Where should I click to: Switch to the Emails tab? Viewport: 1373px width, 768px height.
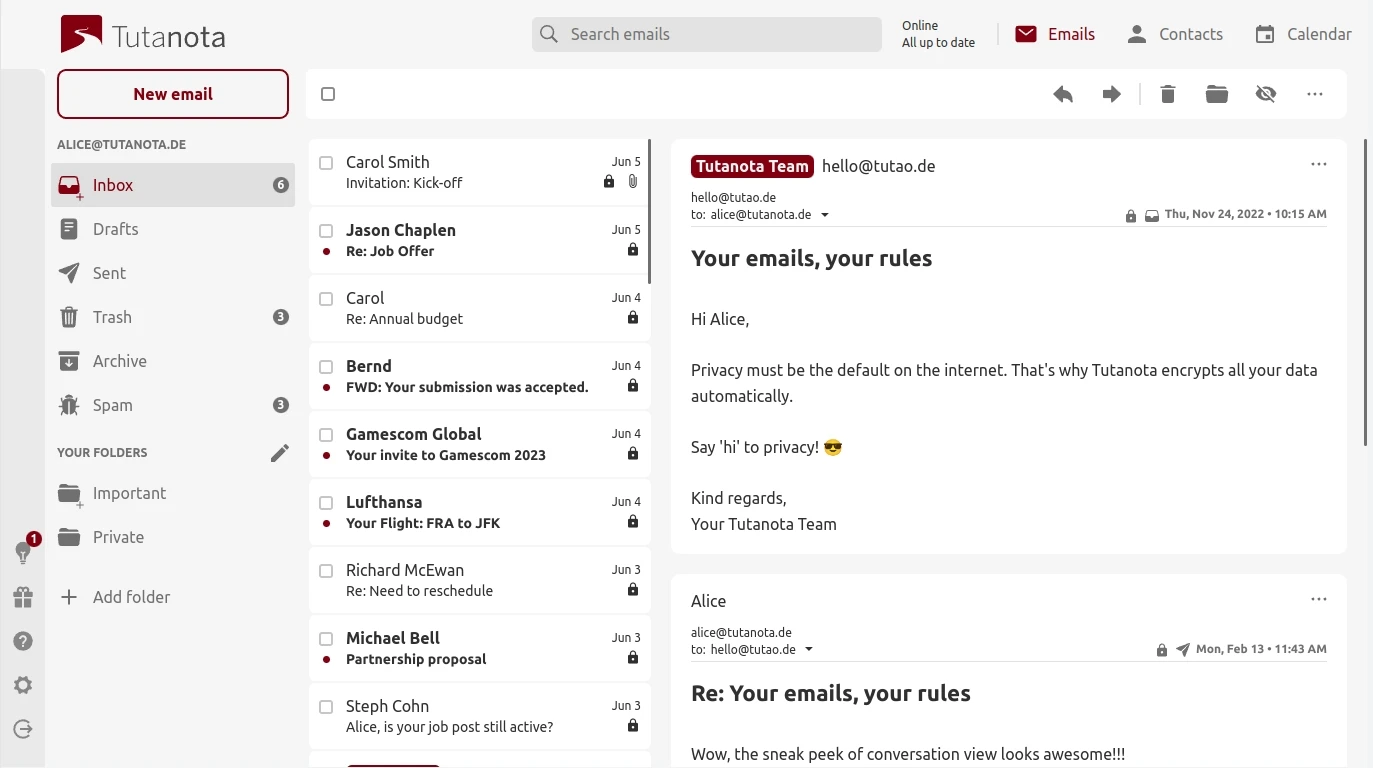pos(1055,34)
